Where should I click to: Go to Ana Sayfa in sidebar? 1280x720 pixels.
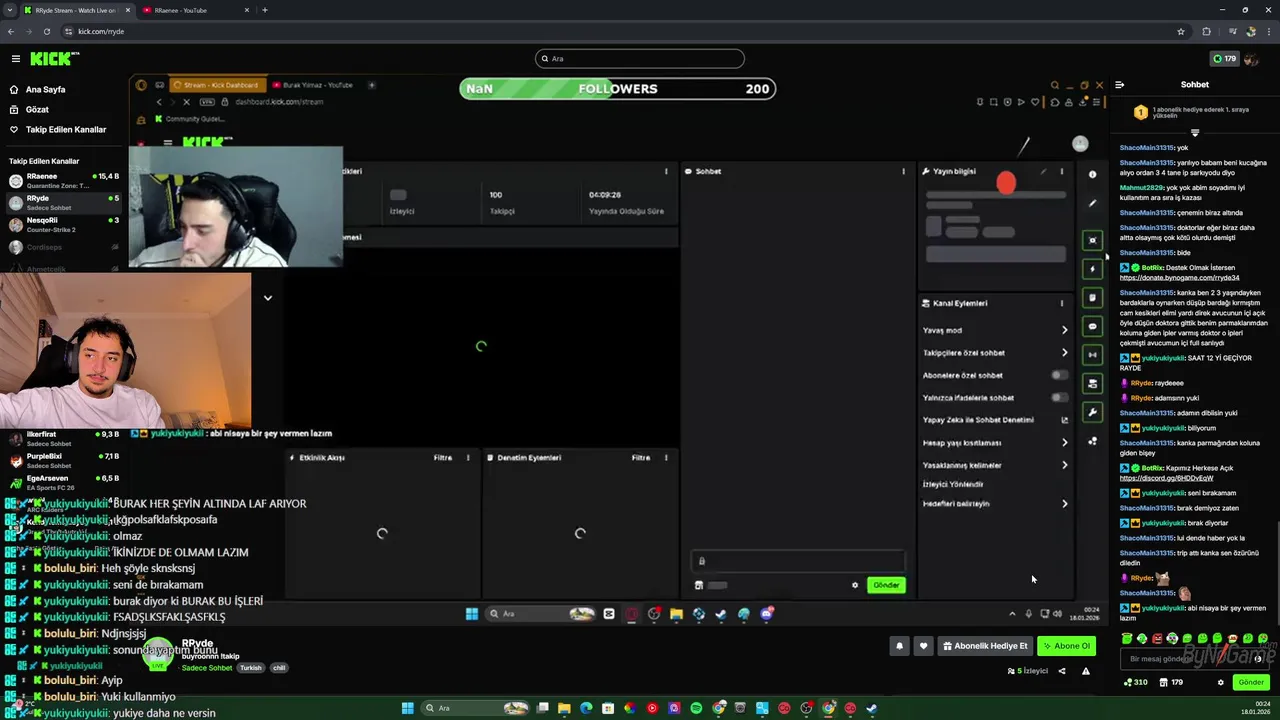[x=45, y=89]
